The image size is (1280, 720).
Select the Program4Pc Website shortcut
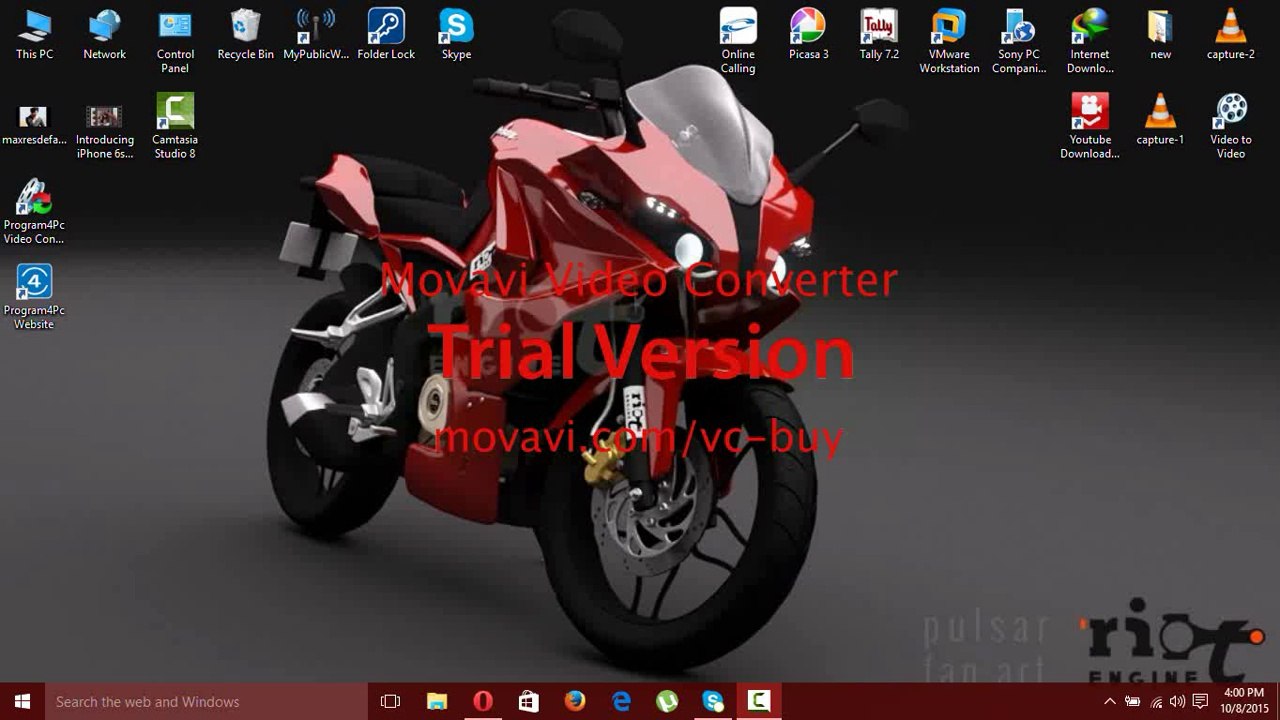pos(34,297)
